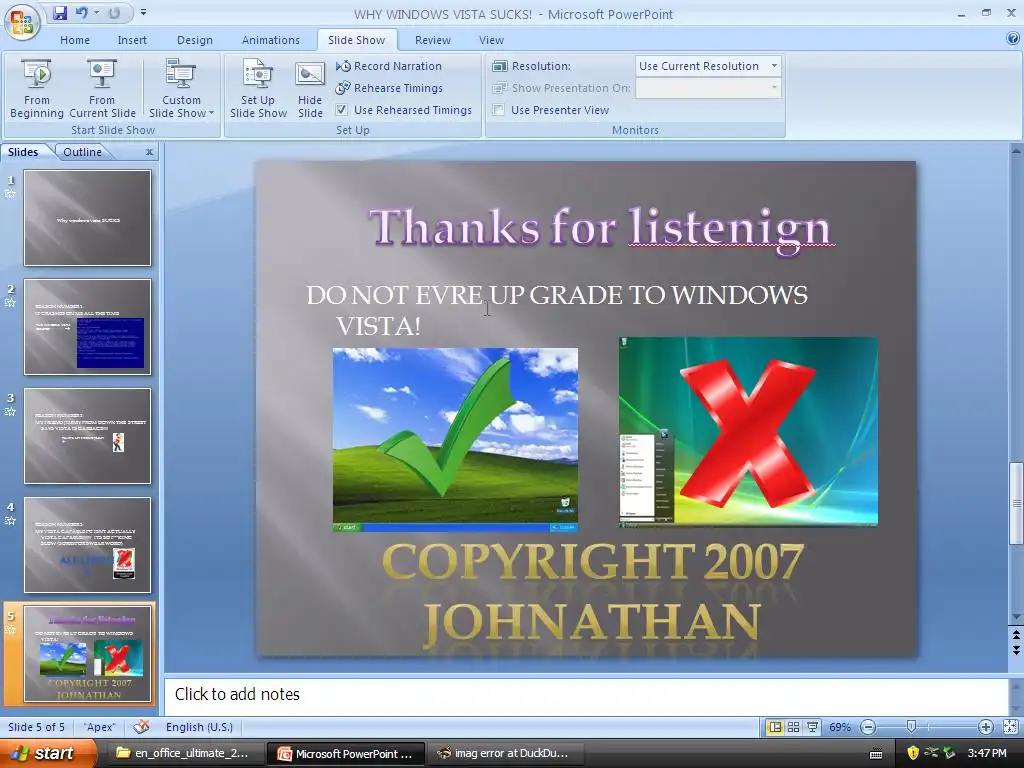Open the Home ribbon tab

(x=75, y=40)
